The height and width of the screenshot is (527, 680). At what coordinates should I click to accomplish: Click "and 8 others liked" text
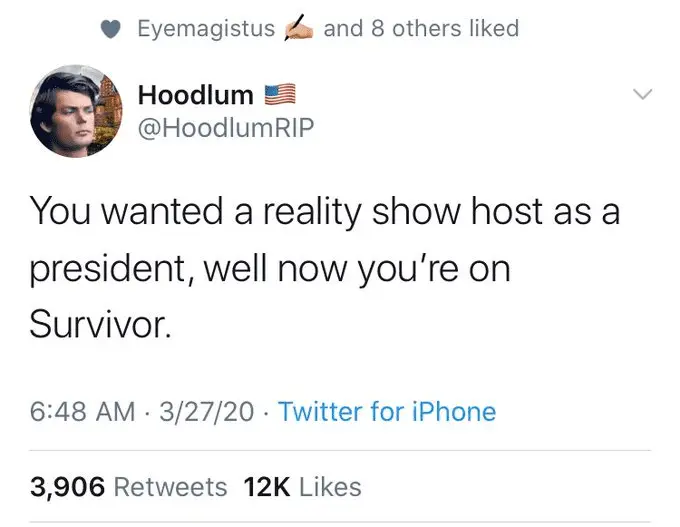click(421, 29)
